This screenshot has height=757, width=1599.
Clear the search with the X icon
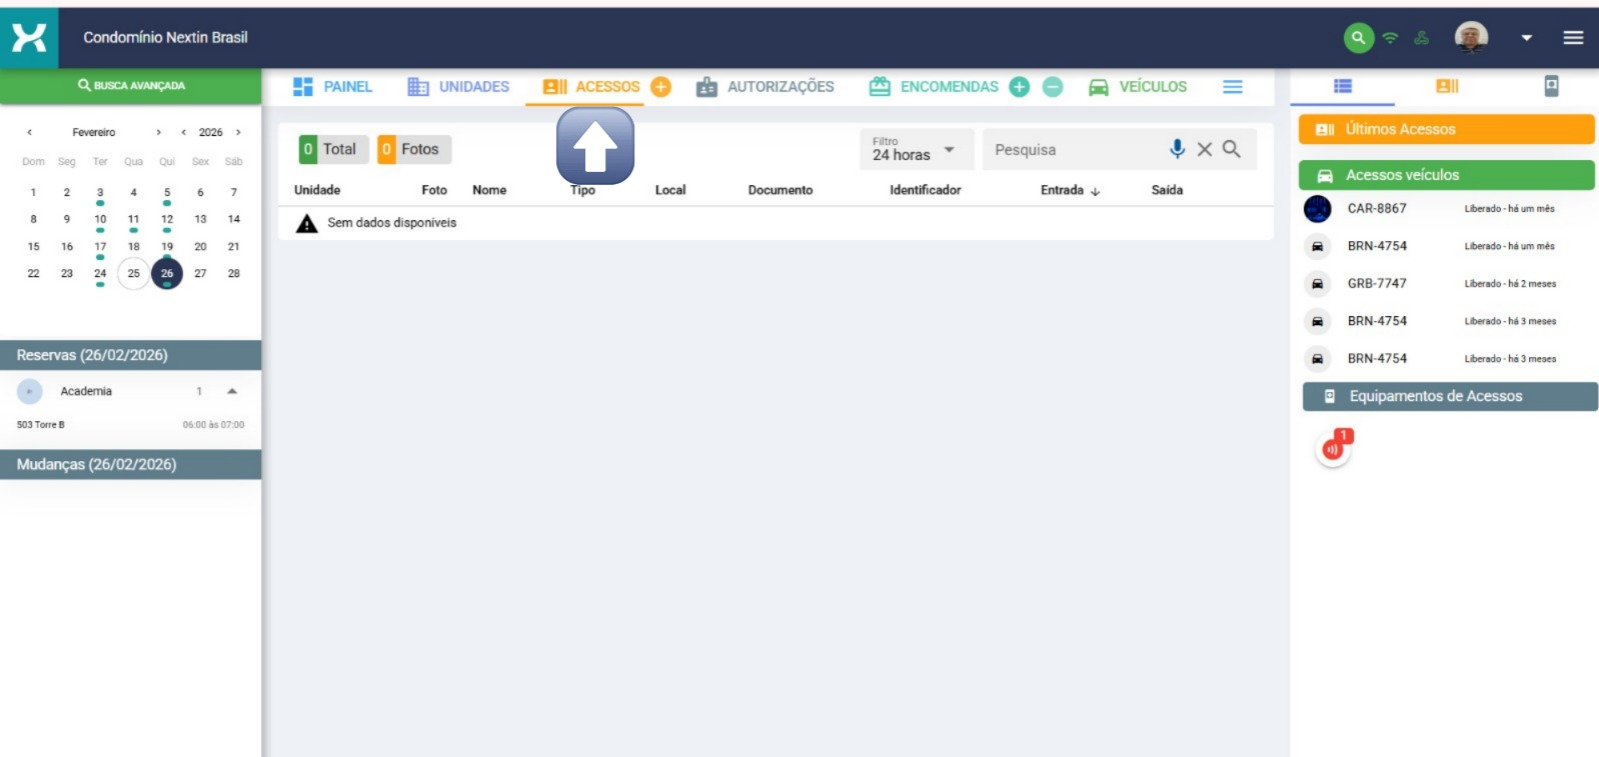(1204, 149)
